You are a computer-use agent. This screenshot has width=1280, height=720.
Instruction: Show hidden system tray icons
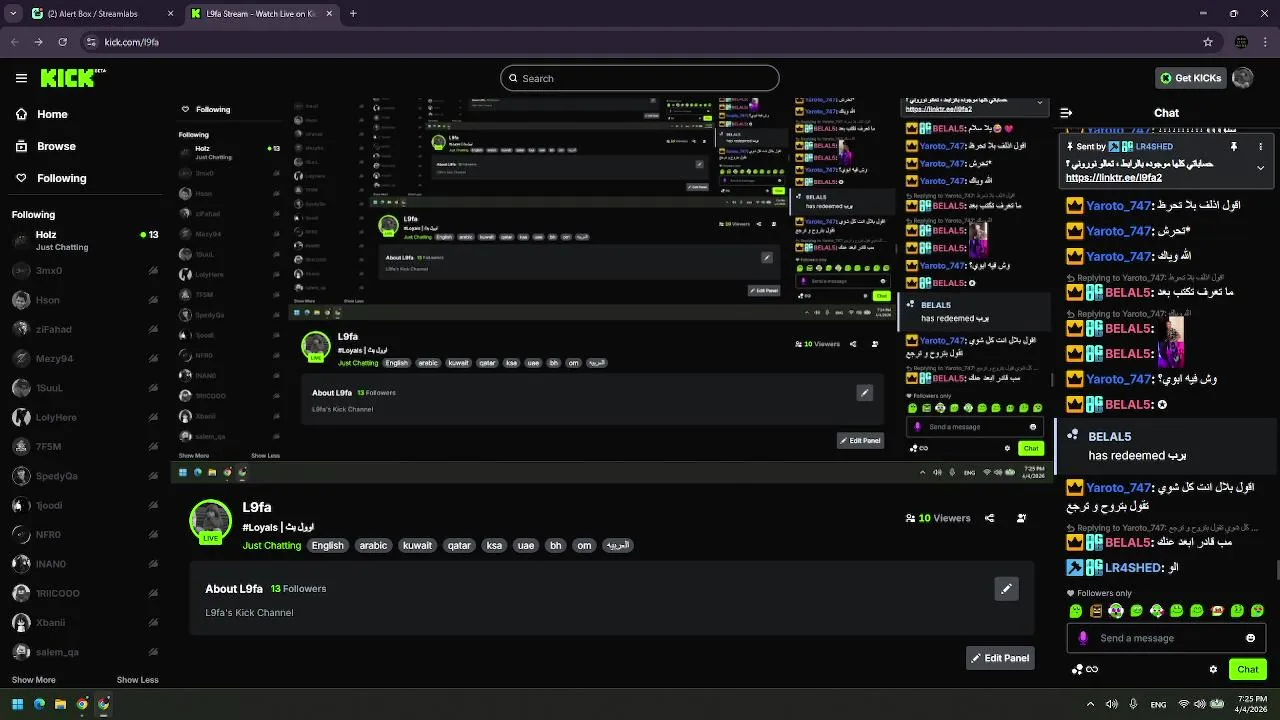tap(1090, 704)
